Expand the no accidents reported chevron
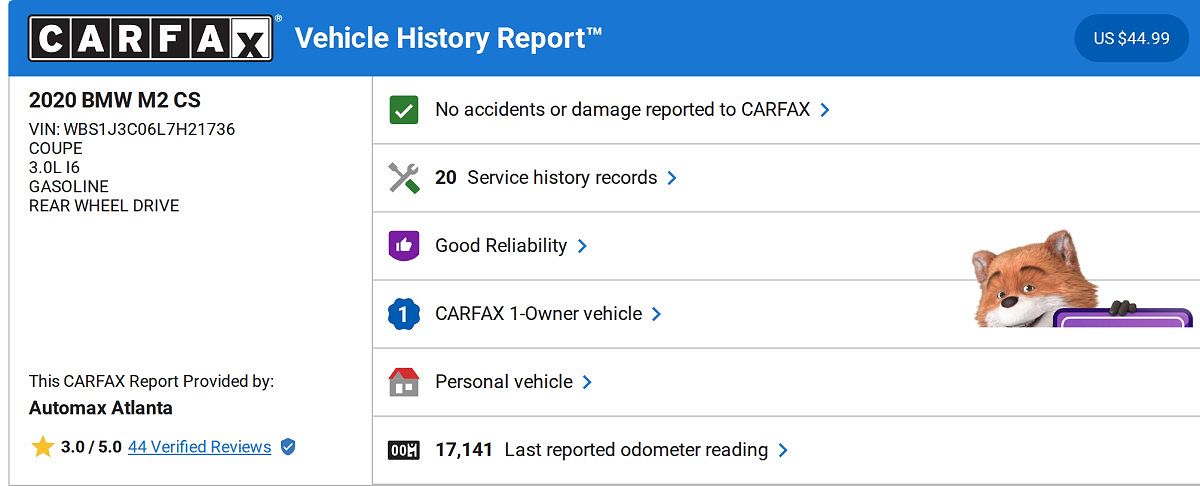 tap(825, 110)
